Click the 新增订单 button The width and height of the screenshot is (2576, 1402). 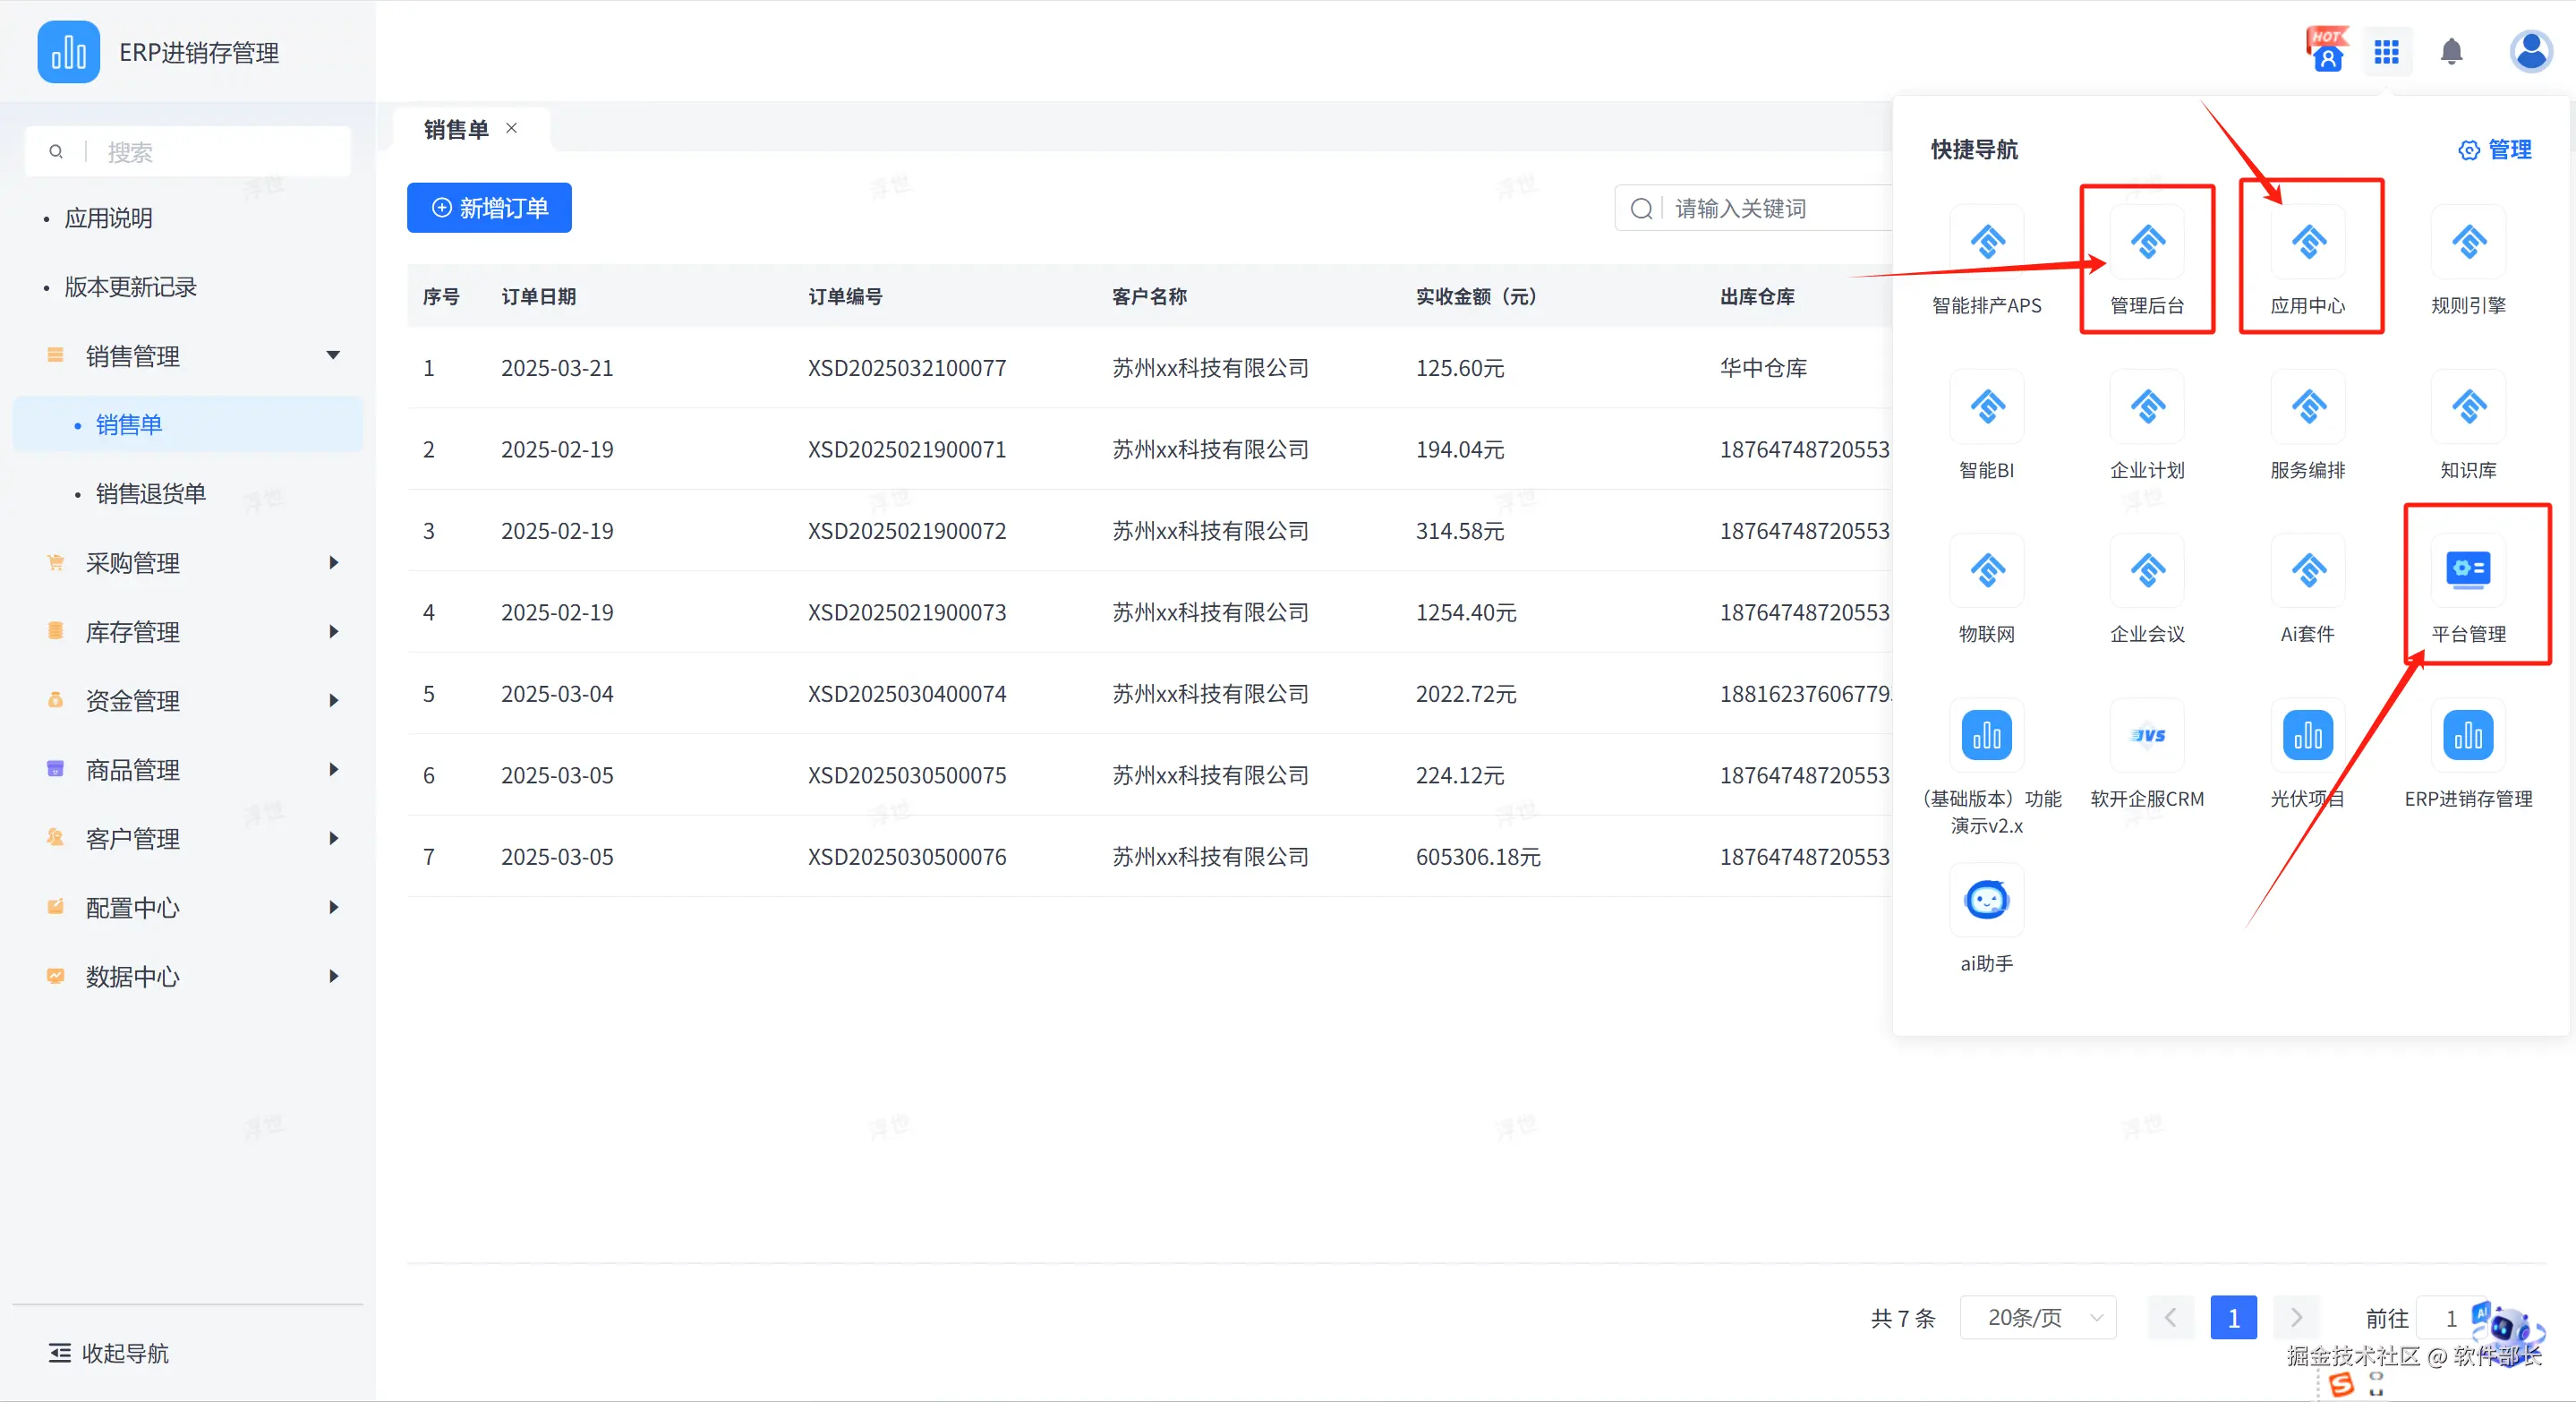tap(489, 208)
